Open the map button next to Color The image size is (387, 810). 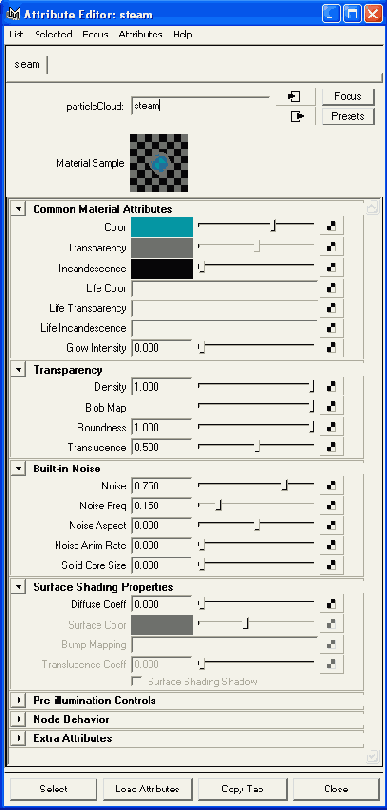click(332, 227)
